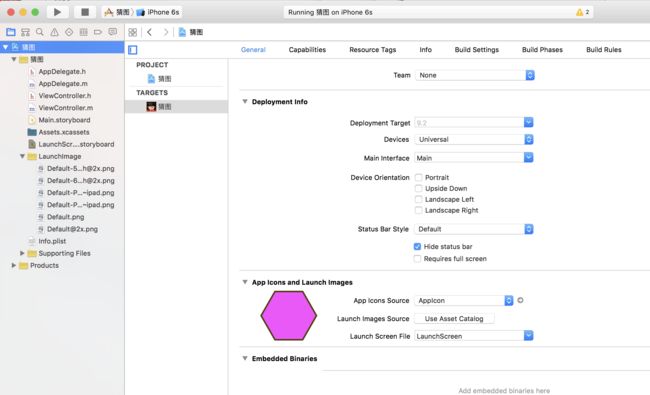Open the Project navigator folder icon
This screenshot has width=650, height=395.
click(x=11, y=32)
